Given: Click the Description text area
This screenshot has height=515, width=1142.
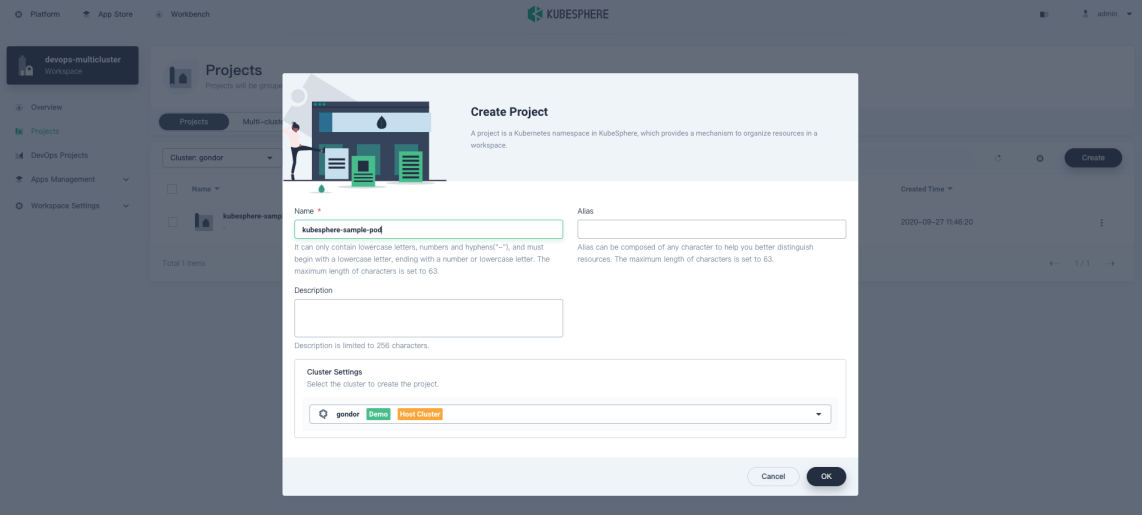Looking at the screenshot, I should tap(428, 318).
